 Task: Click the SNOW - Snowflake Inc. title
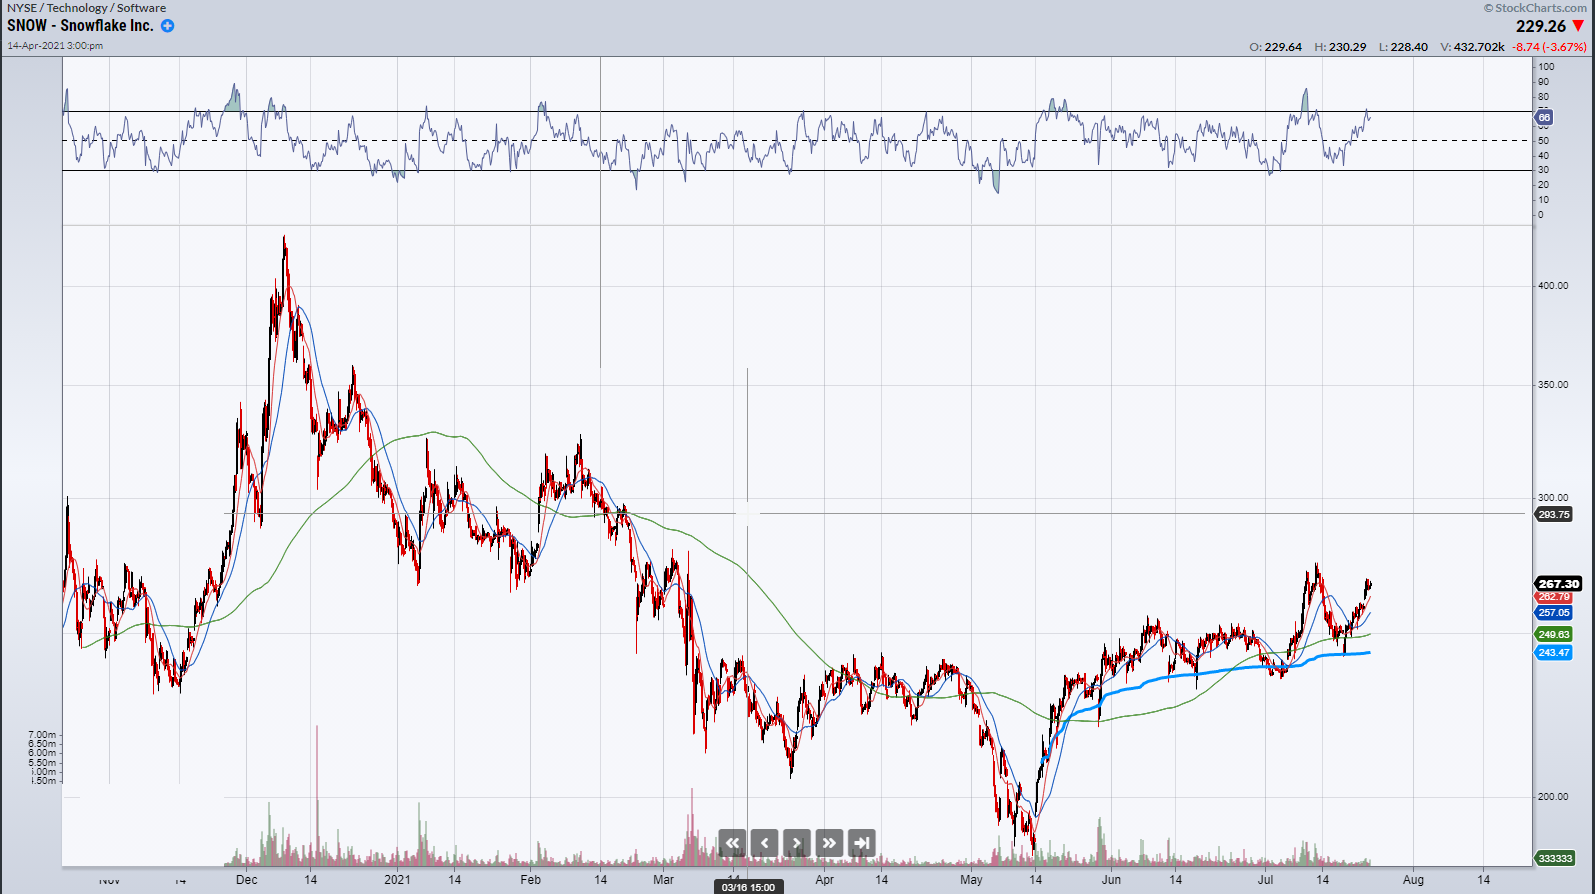point(80,26)
